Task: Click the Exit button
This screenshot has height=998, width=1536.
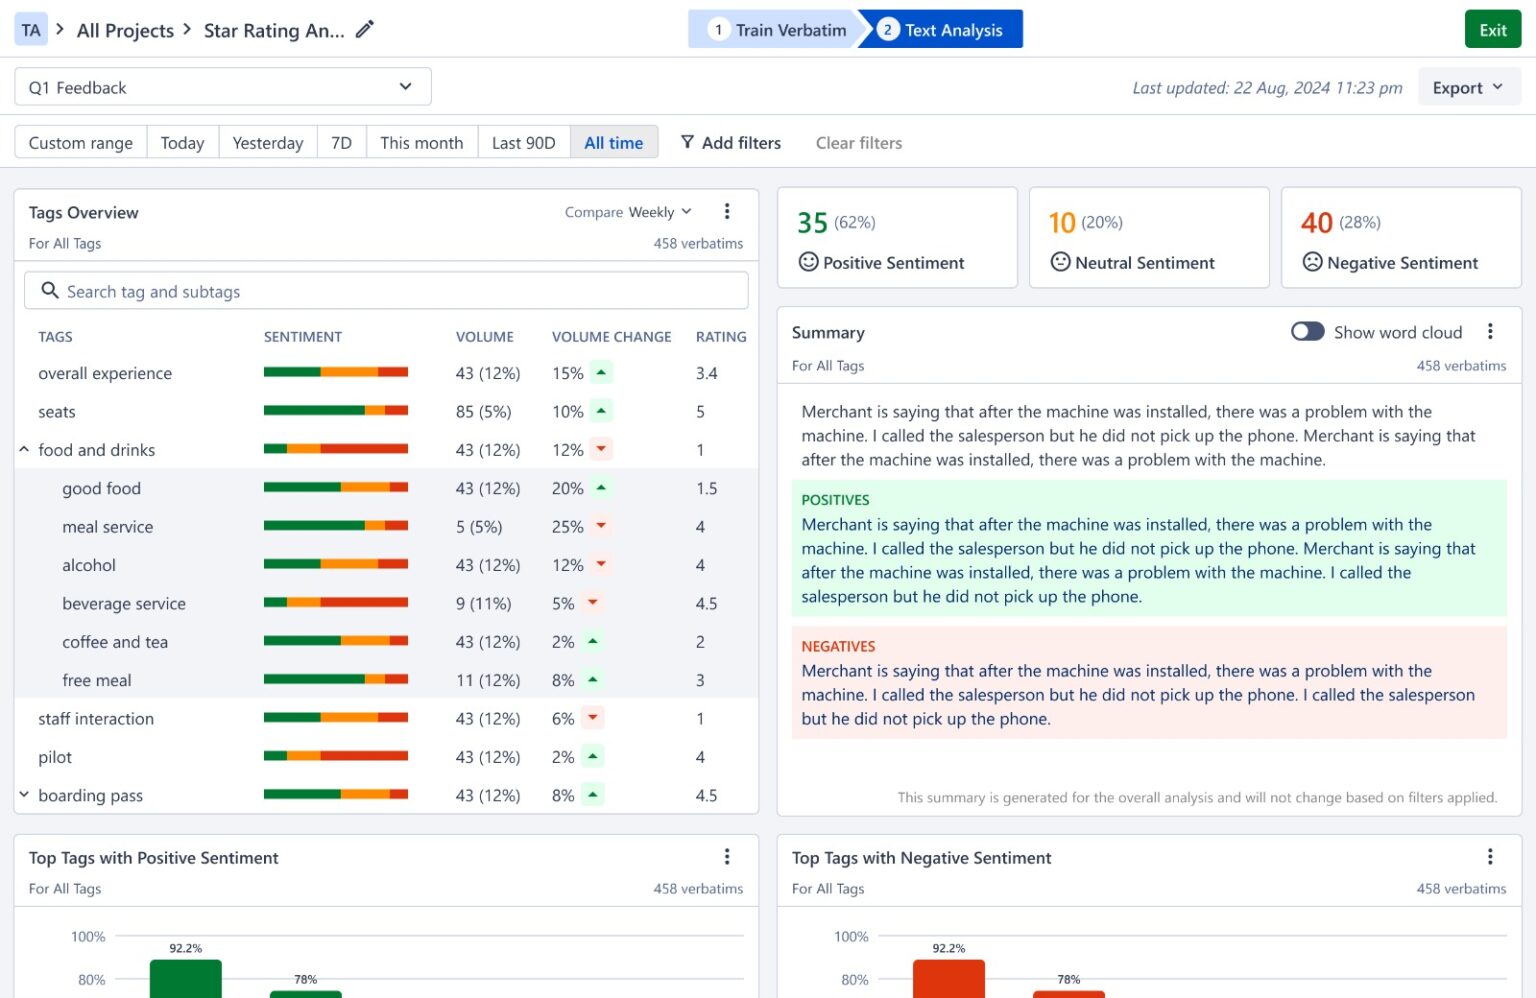Action: pos(1492,29)
